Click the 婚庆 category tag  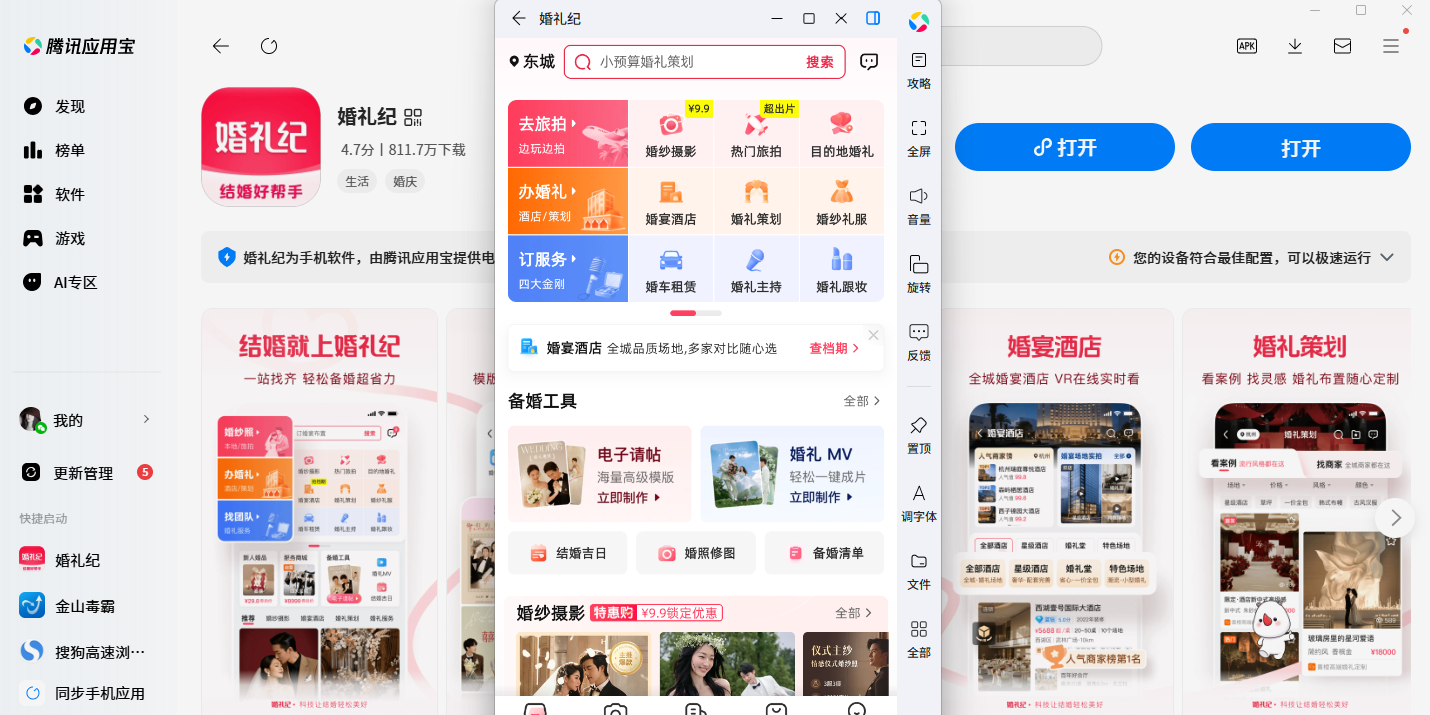pos(405,181)
